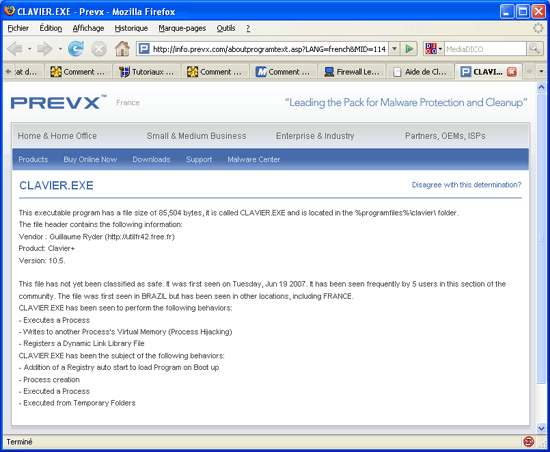Click the PREVX logo

pyautogui.click(x=59, y=102)
